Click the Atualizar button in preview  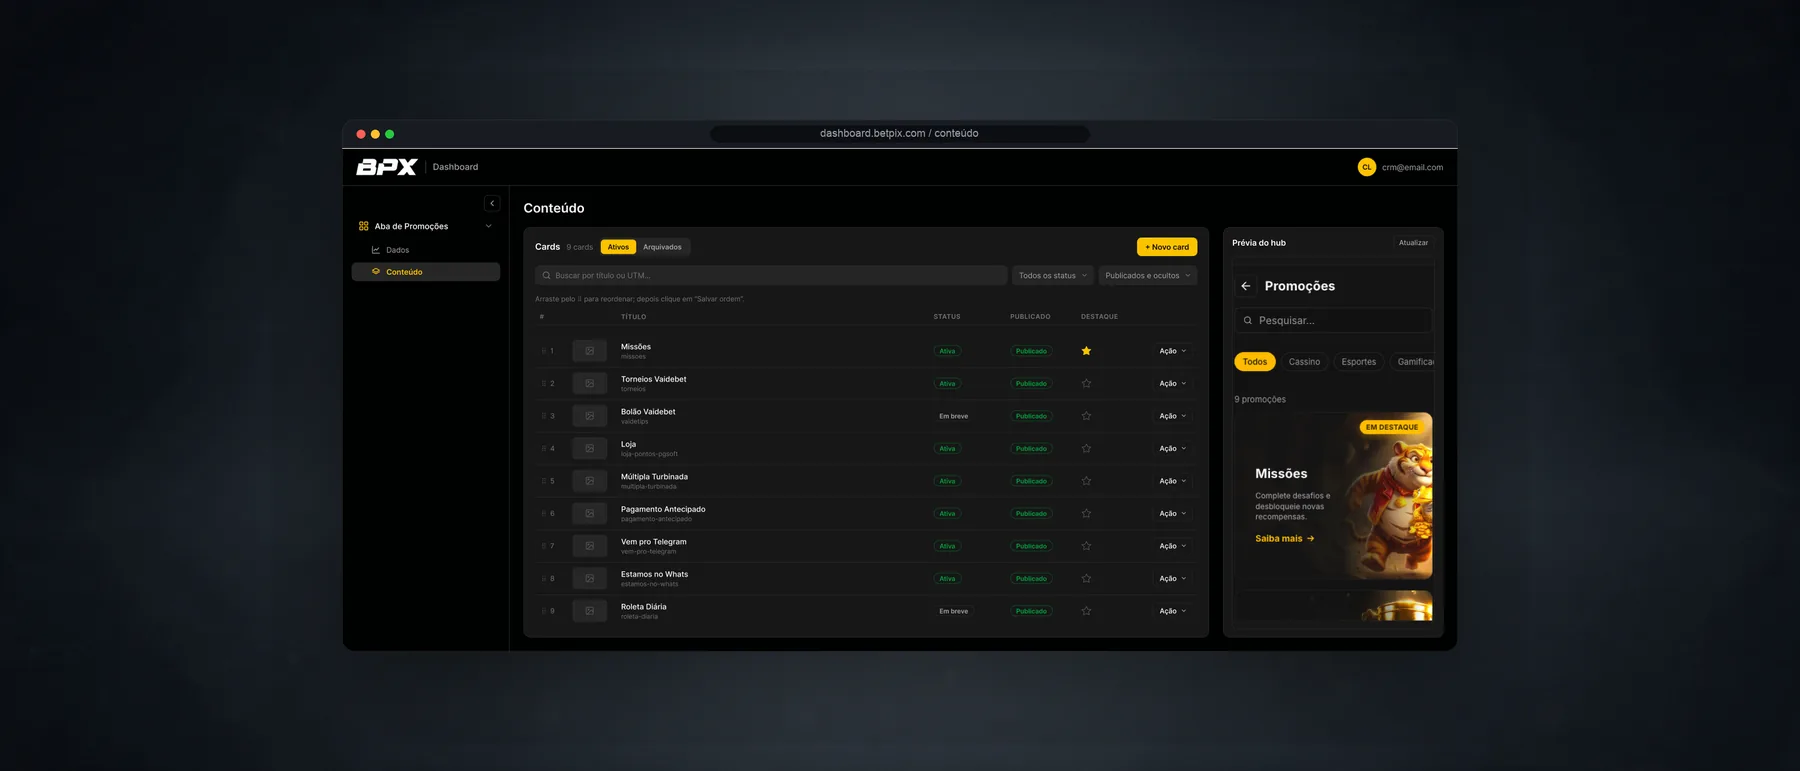1413,243
